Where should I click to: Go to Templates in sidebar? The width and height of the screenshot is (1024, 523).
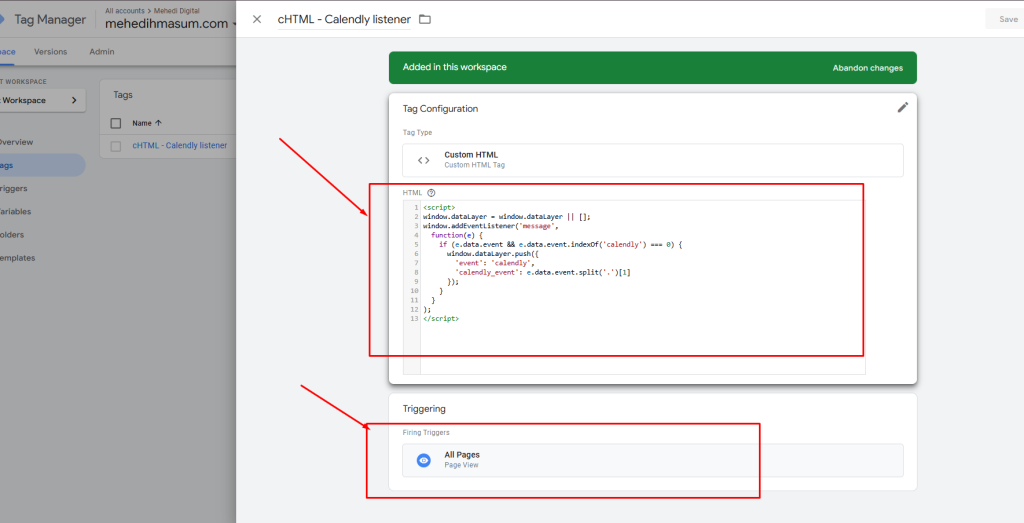click(18, 258)
